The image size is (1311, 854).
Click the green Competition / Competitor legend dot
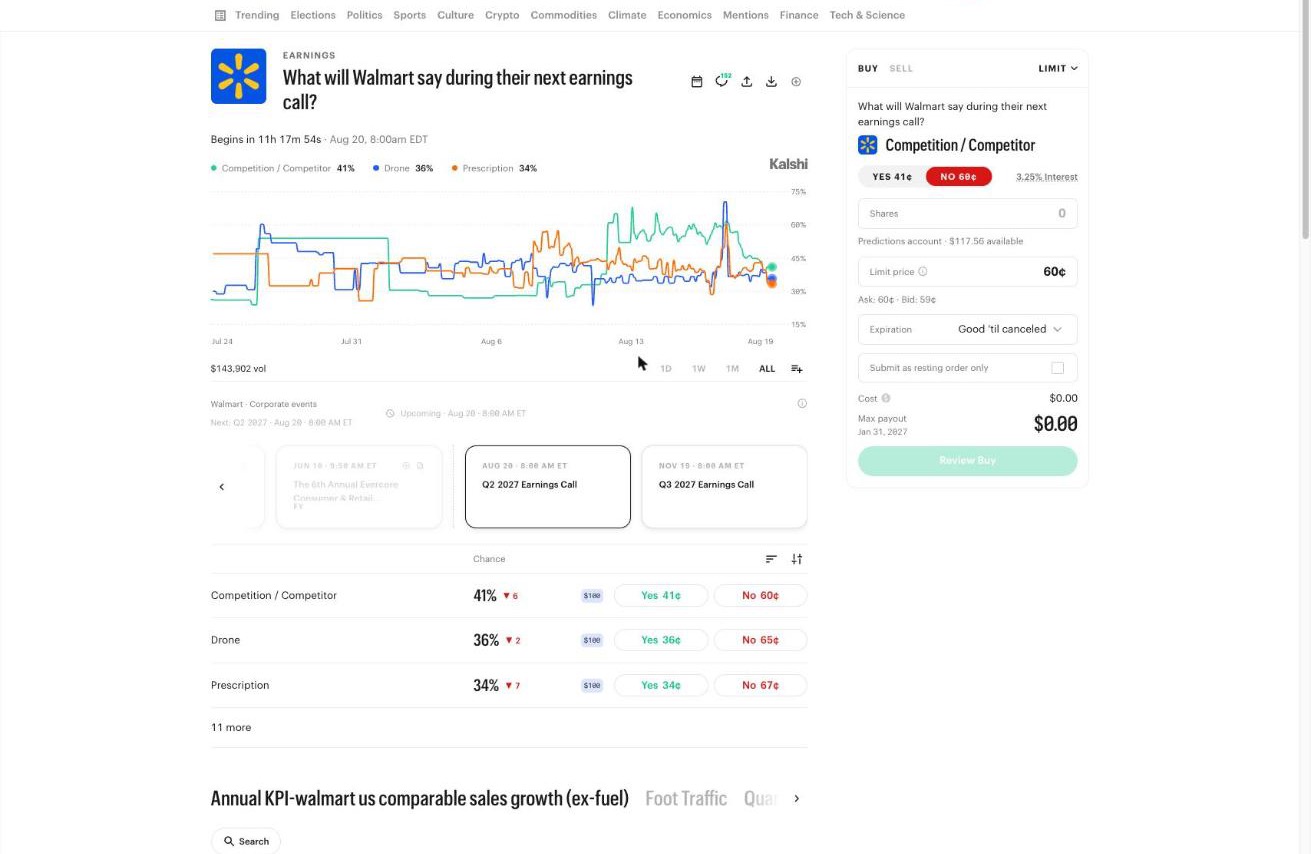[214, 169]
